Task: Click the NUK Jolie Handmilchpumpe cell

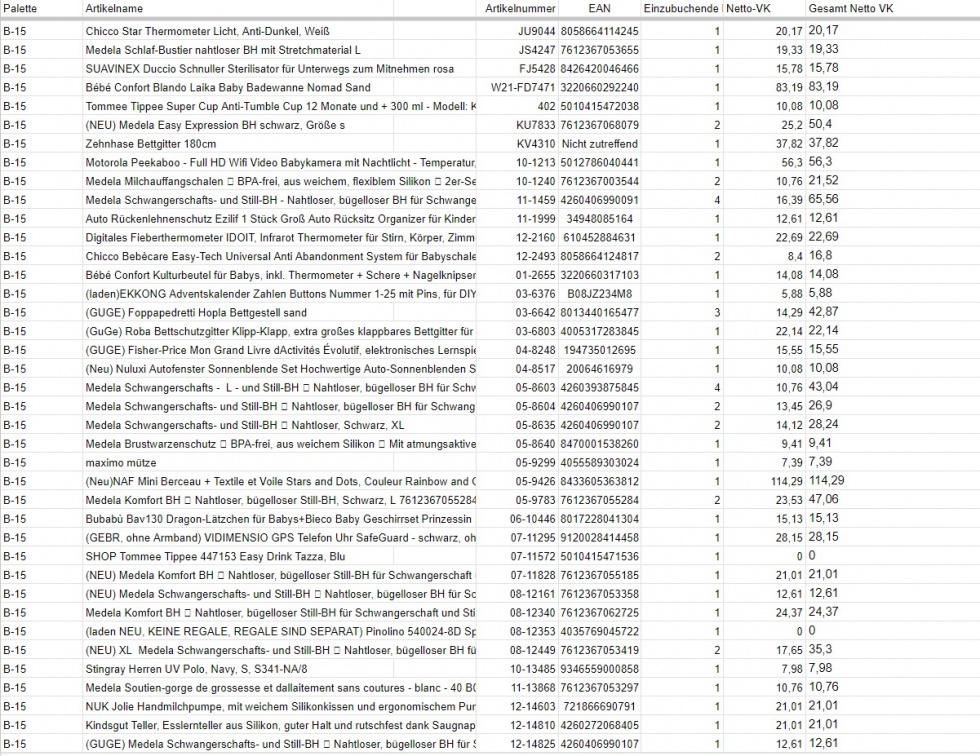Action: (281, 706)
